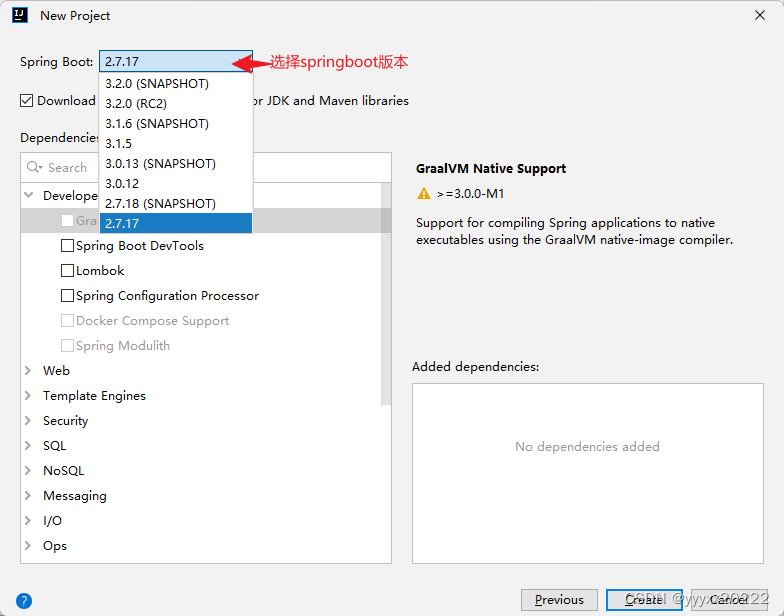
Task: Expand the Template Engines category
Action: [28, 396]
